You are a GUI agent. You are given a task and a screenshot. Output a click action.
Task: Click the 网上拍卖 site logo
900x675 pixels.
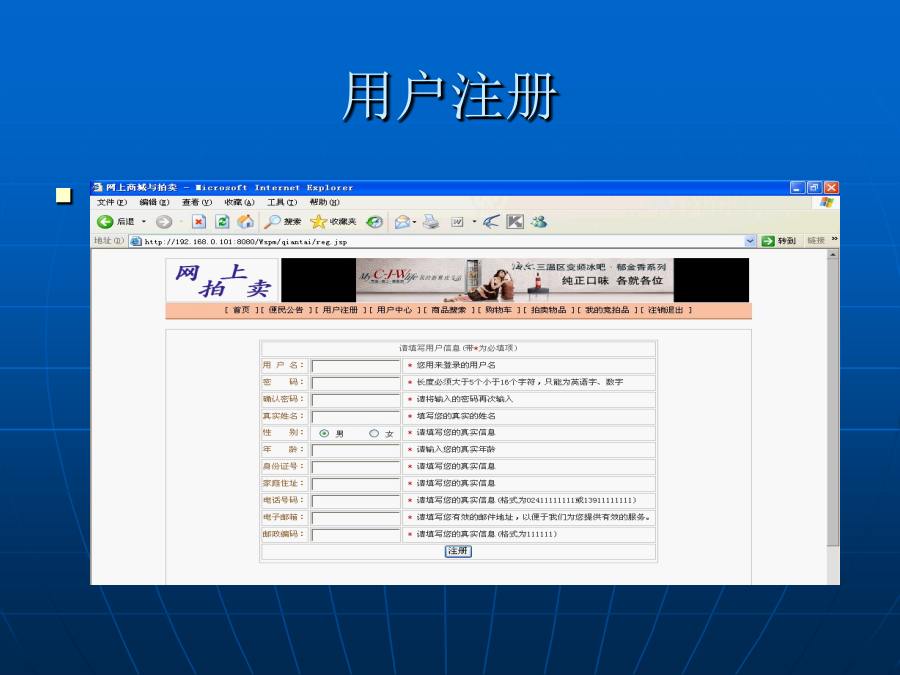[222, 280]
